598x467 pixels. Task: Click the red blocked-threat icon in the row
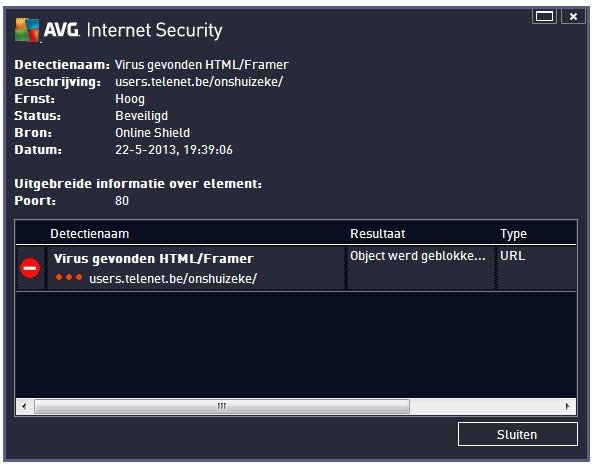pyautogui.click(x=30, y=268)
